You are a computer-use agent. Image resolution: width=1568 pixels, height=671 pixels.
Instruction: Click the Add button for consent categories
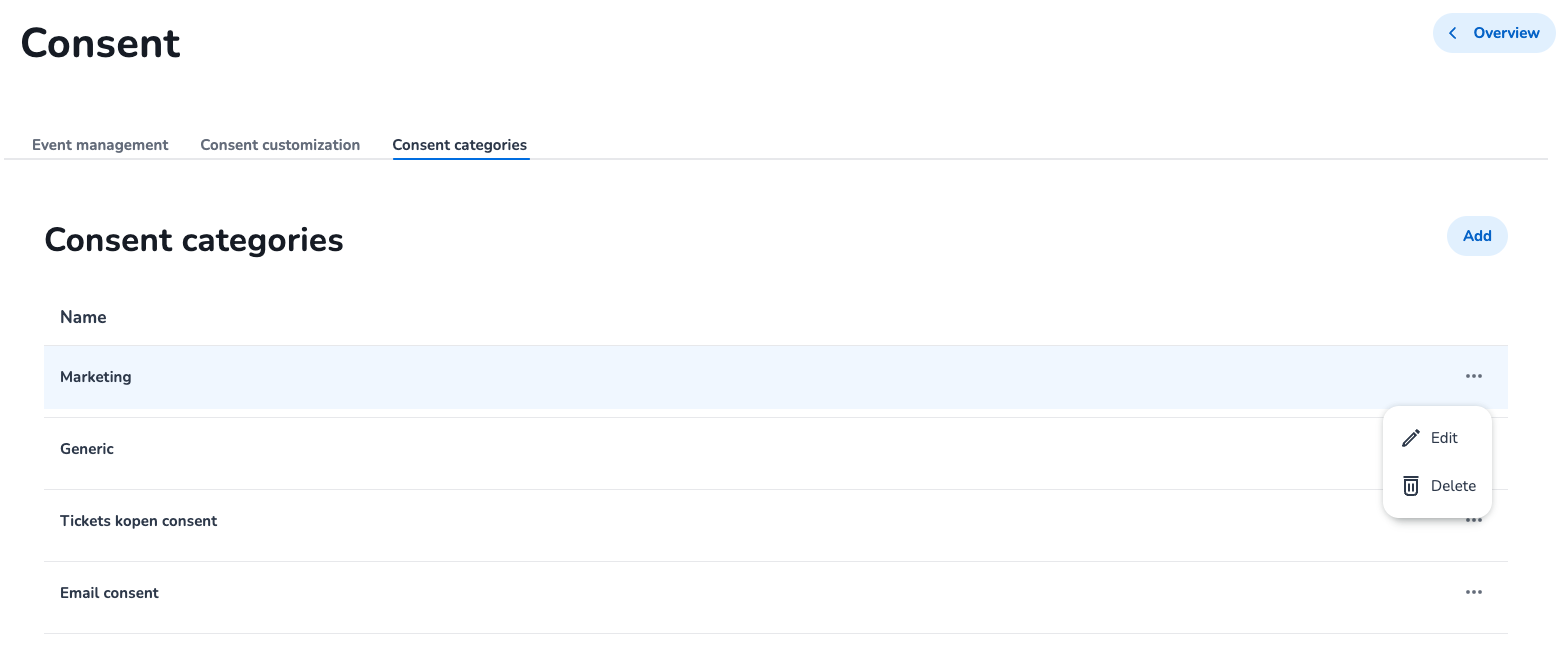1477,236
